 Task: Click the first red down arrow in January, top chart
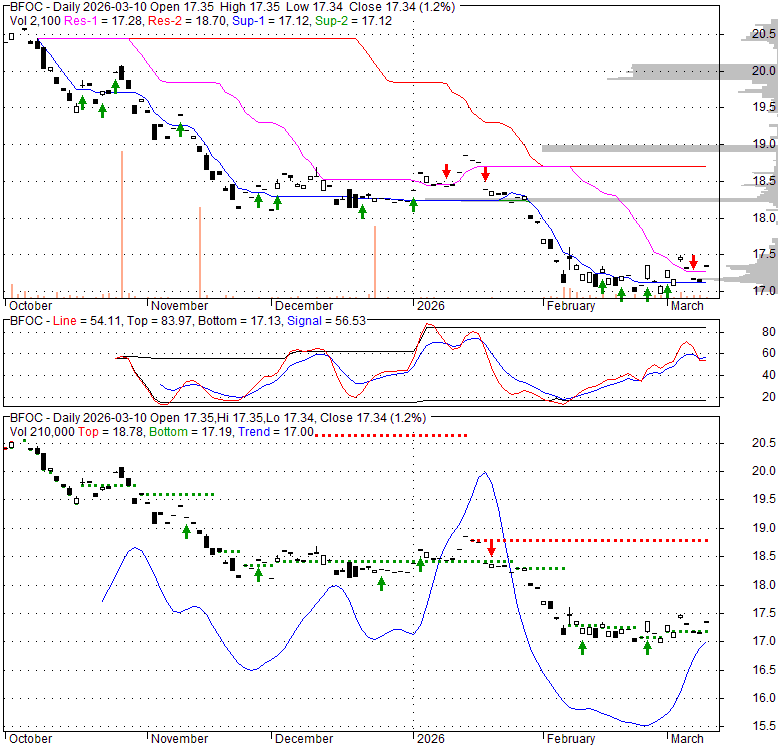[x=446, y=171]
